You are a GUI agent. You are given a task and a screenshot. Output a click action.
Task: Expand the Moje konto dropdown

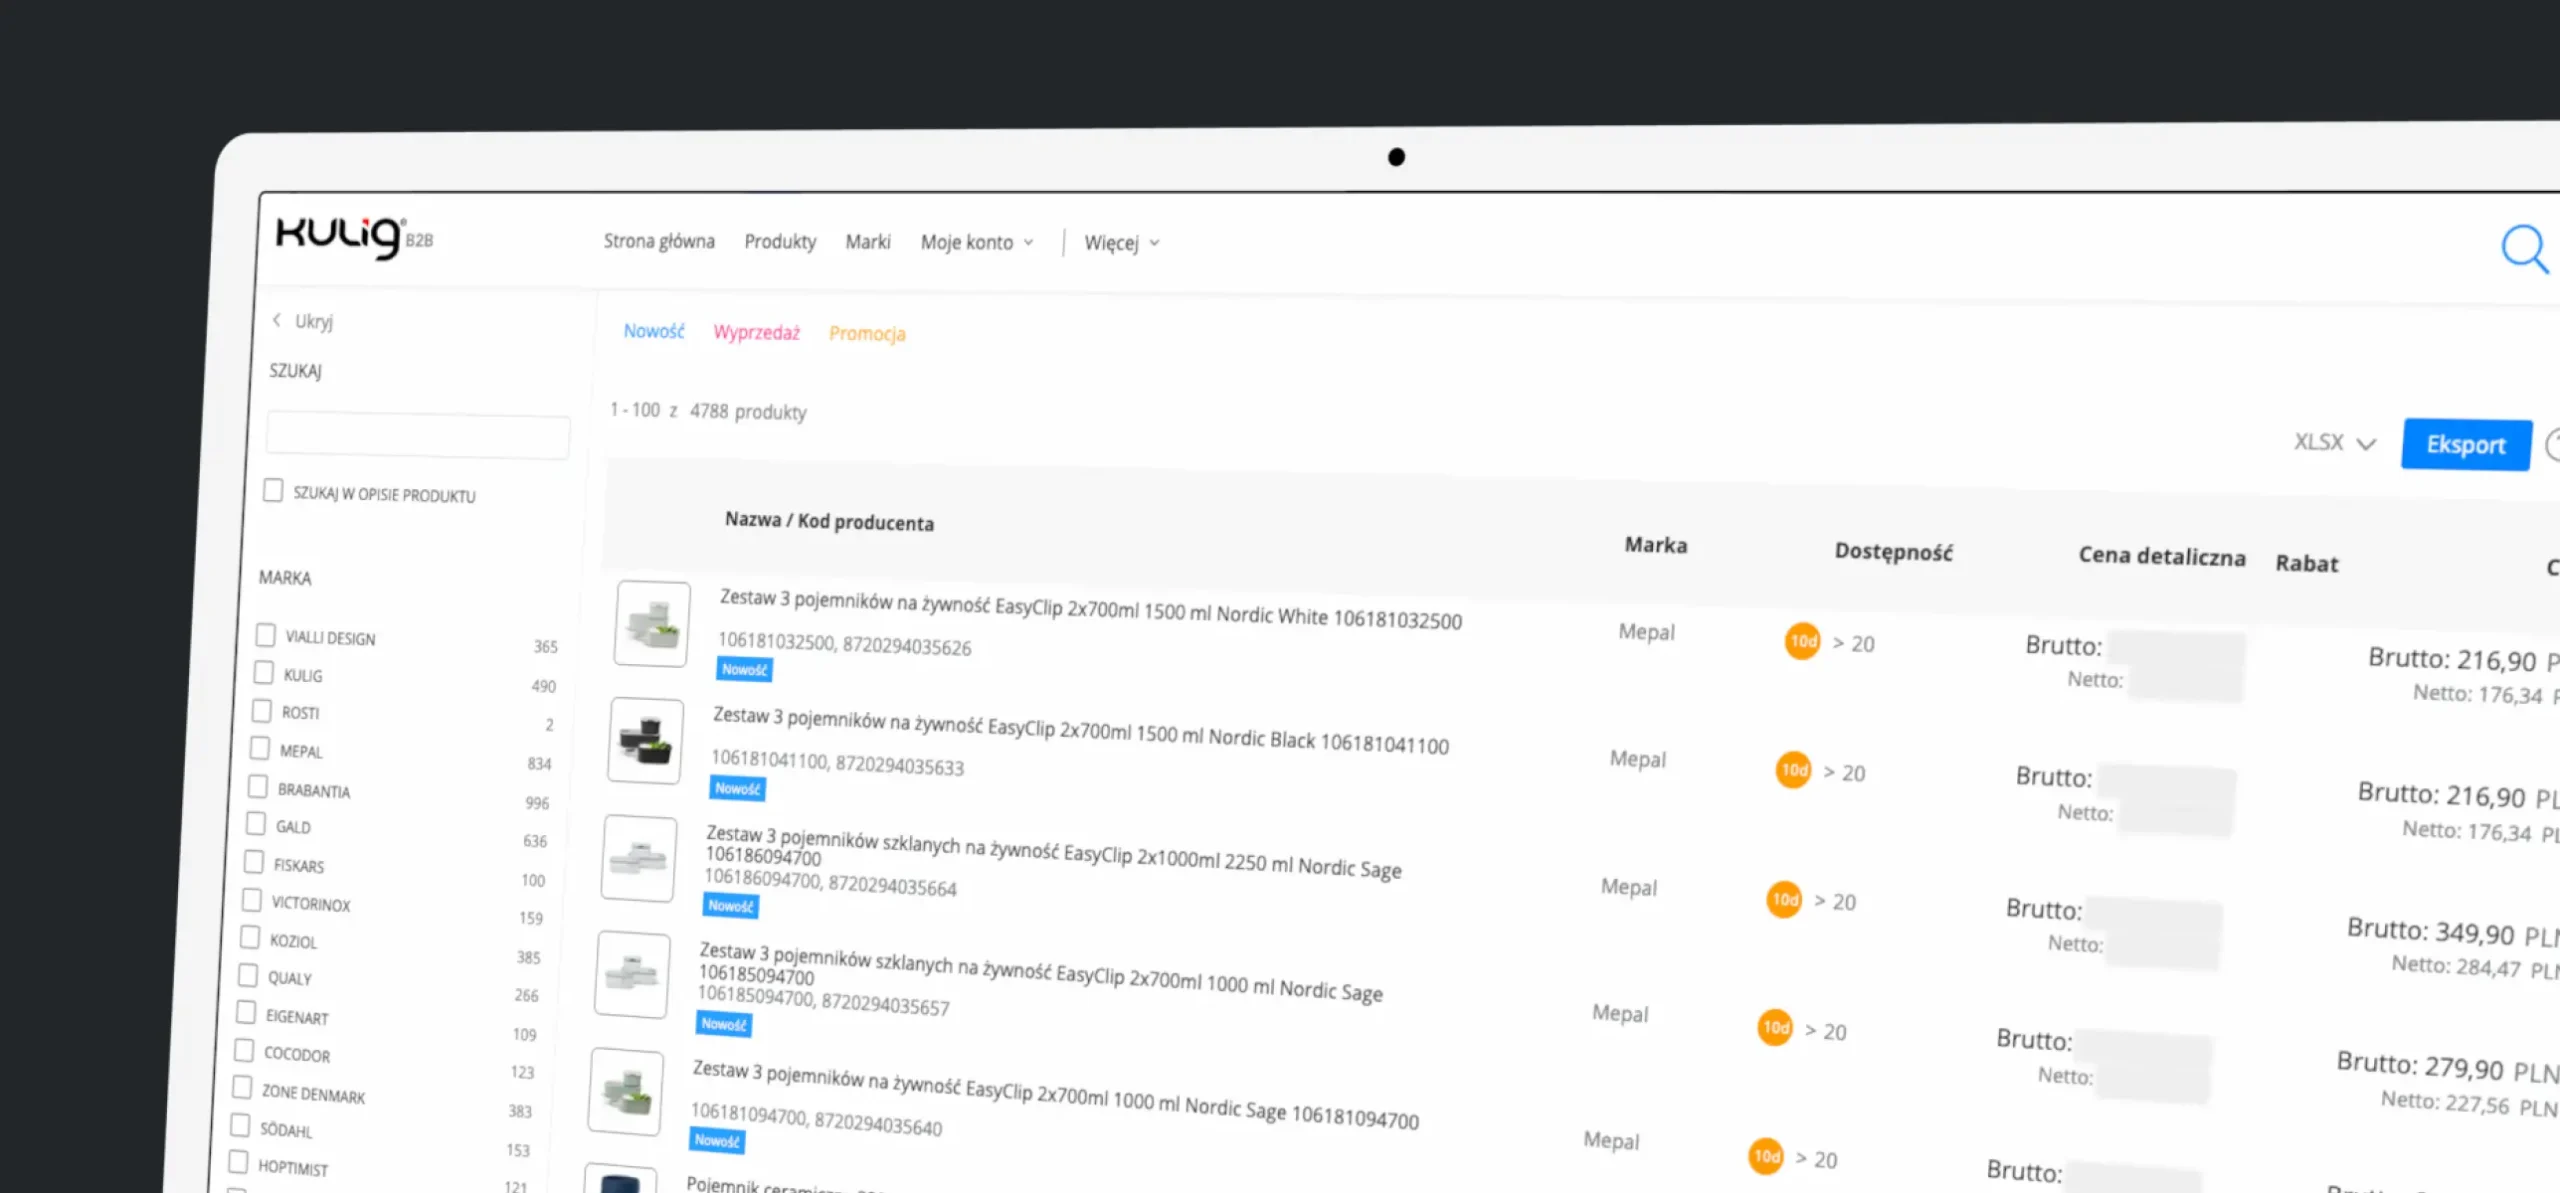(977, 242)
